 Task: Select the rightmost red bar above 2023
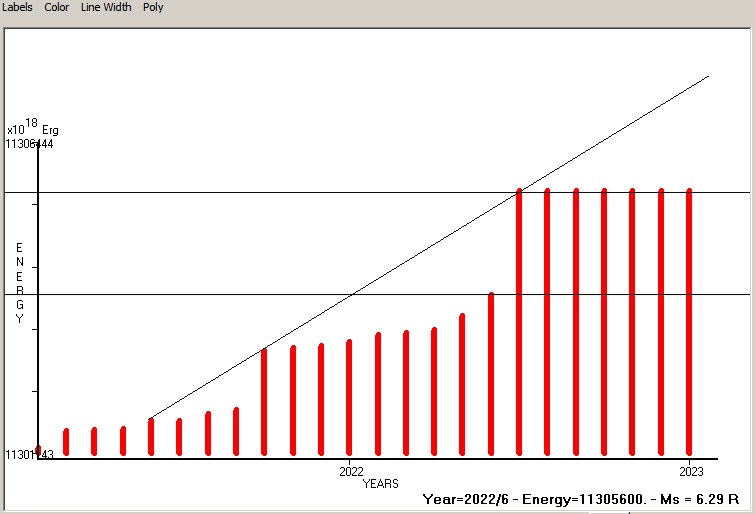(x=689, y=320)
